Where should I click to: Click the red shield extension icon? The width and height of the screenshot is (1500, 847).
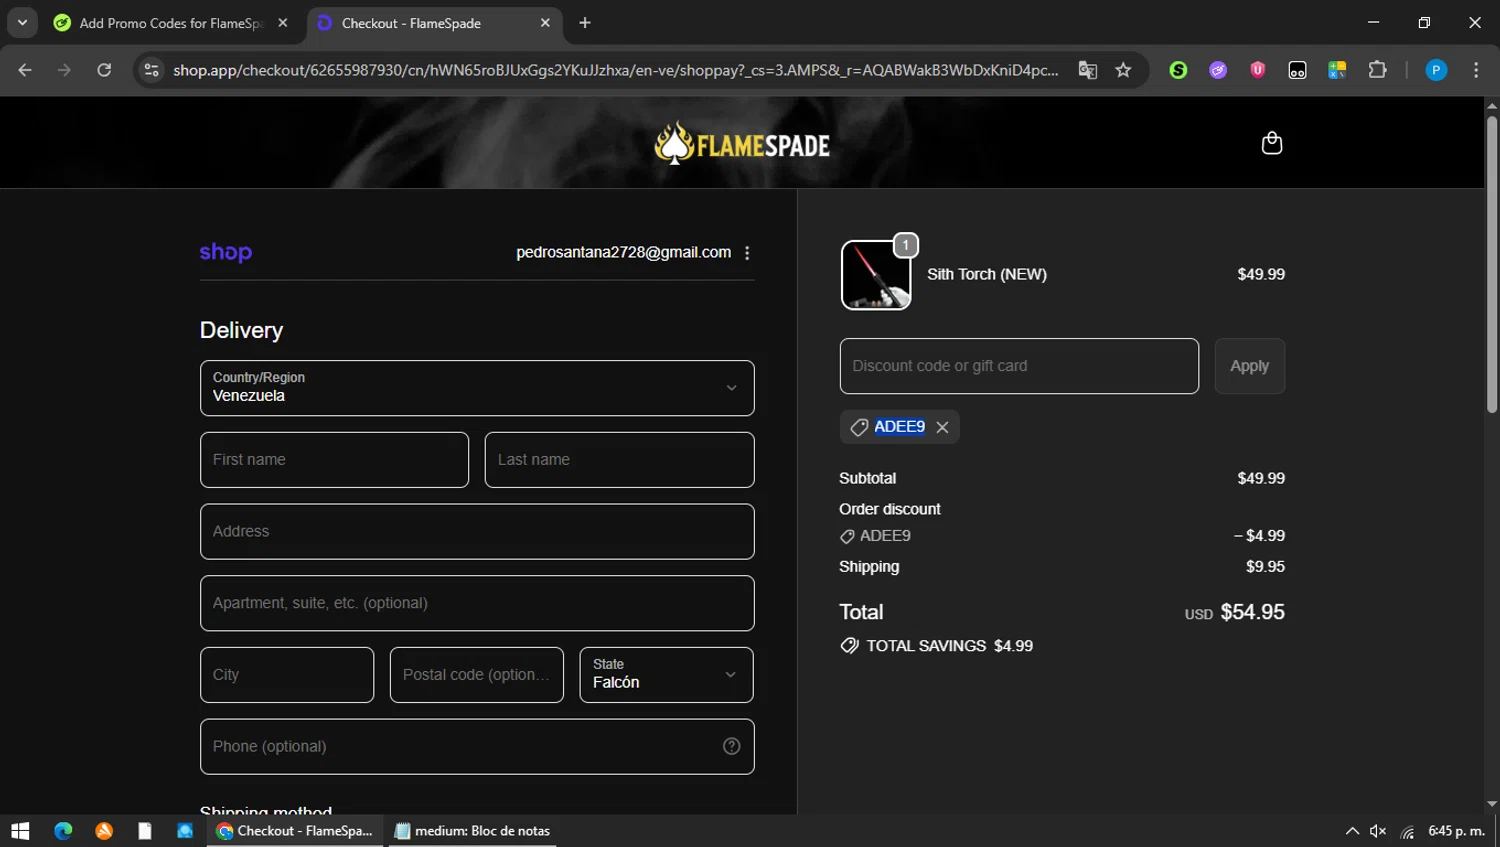[1258, 70]
